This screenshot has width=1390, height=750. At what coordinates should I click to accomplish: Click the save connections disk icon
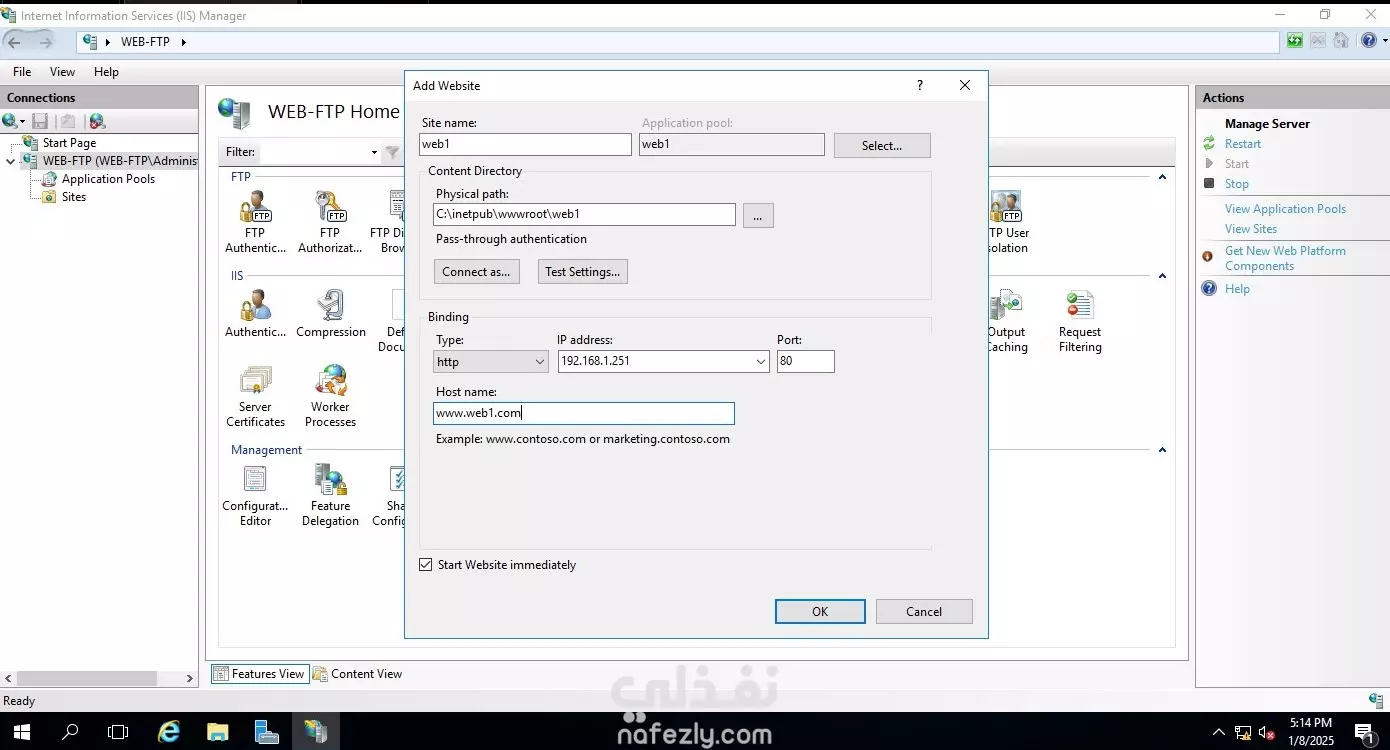40,121
